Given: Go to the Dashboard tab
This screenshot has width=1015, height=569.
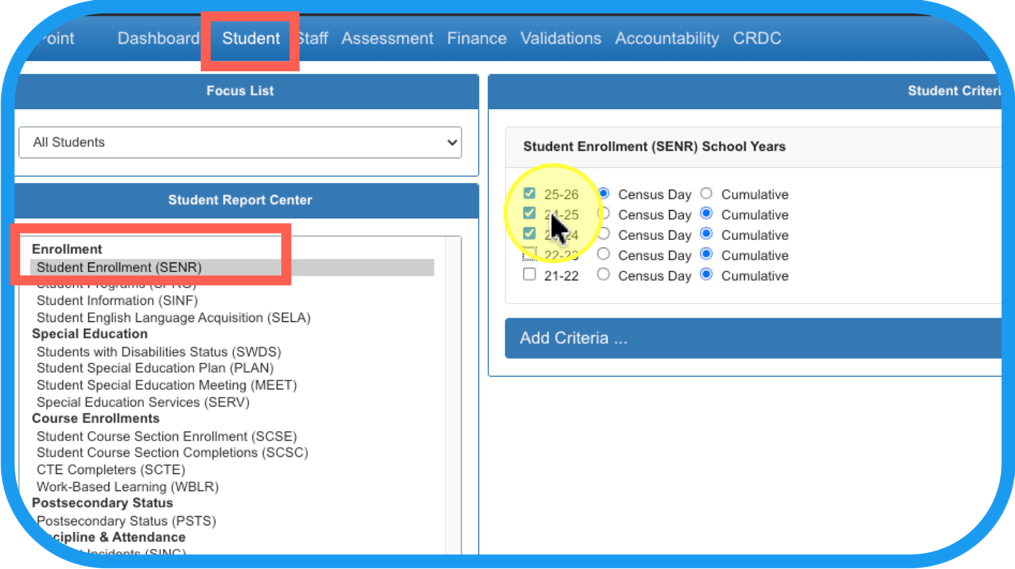Looking at the screenshot, I should pyautogui.click(x=158, y=39).
